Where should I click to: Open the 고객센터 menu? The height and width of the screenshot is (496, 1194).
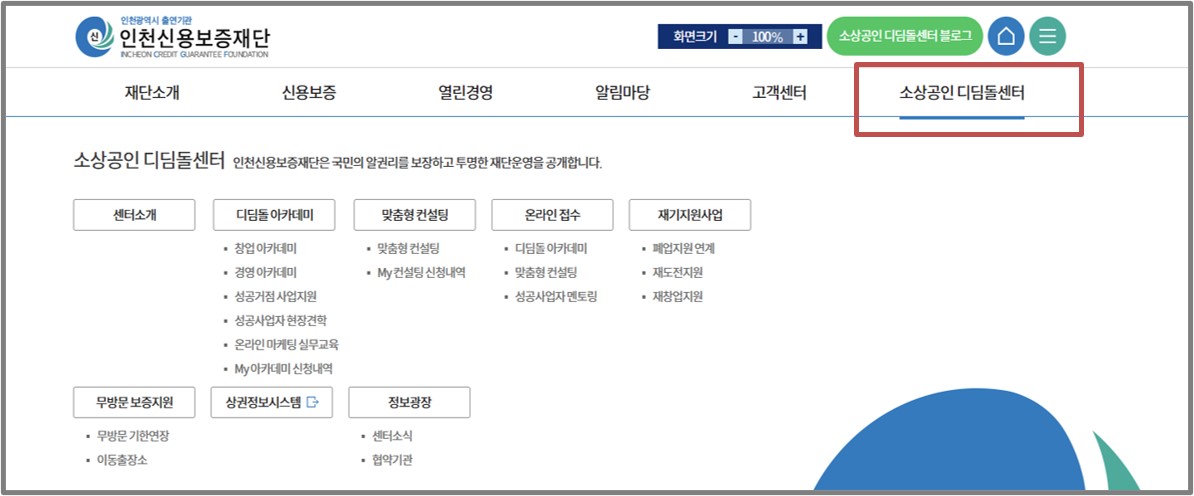[779, 94]
